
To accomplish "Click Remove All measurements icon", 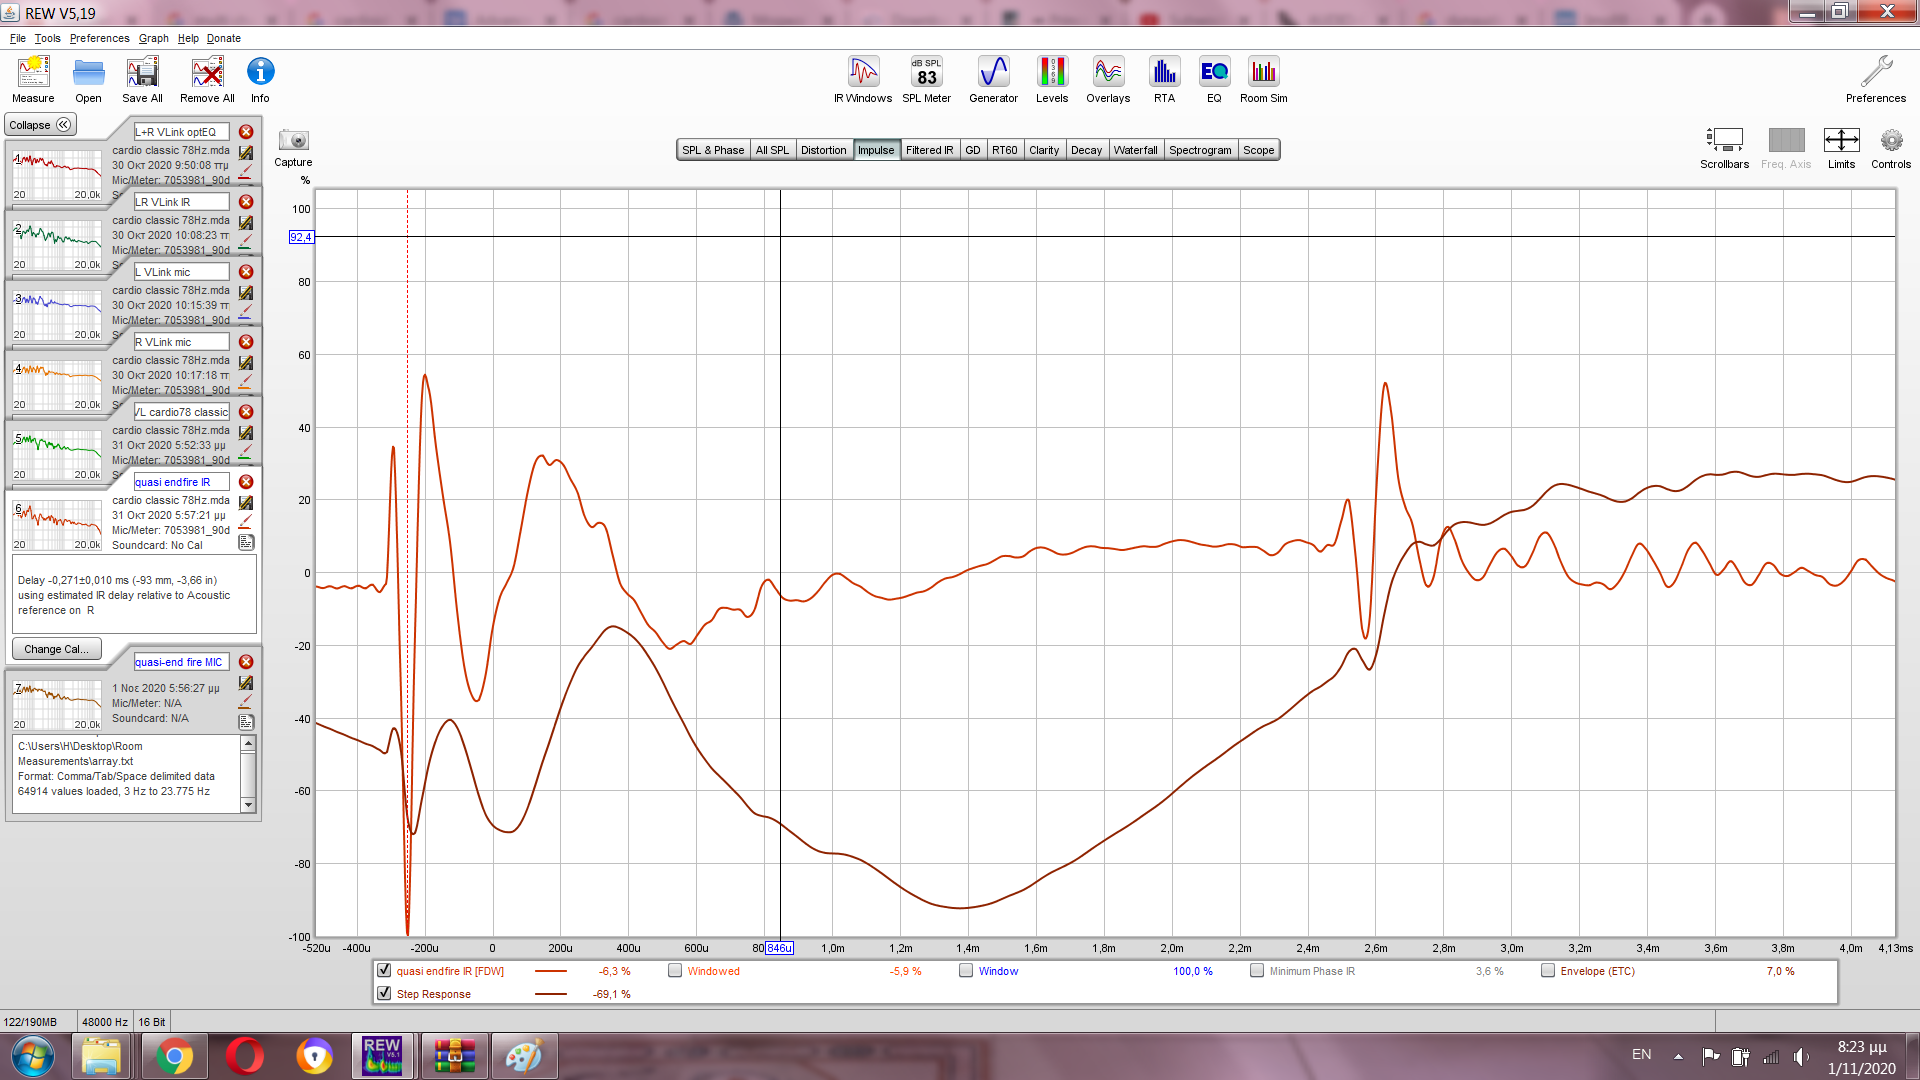I will point(207,79).
